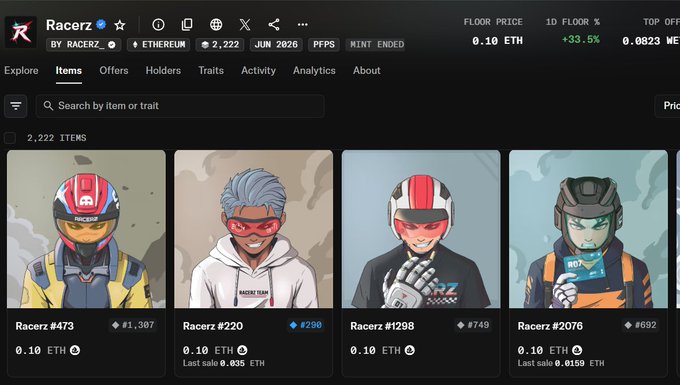Open the Price sort dropdown

[667, 106]
